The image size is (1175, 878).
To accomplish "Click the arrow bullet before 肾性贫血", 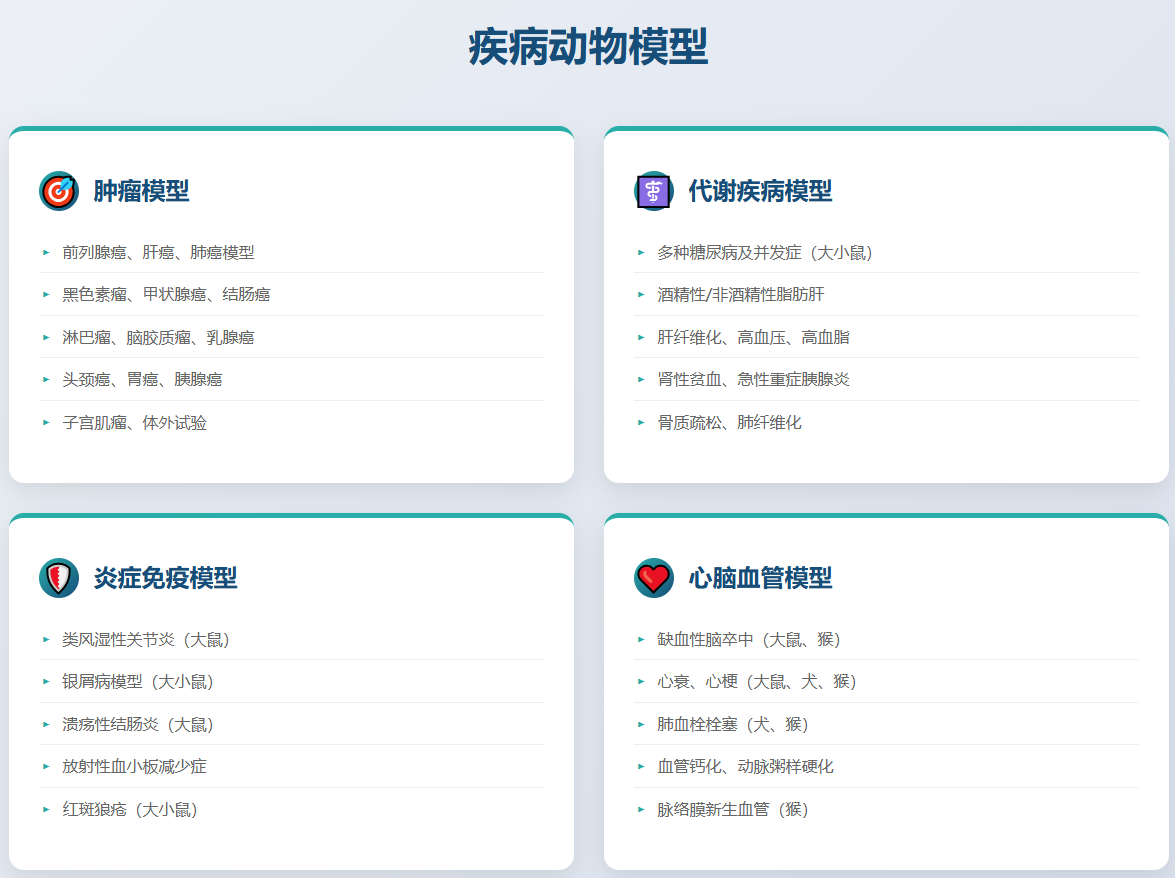I will (641, 379).
